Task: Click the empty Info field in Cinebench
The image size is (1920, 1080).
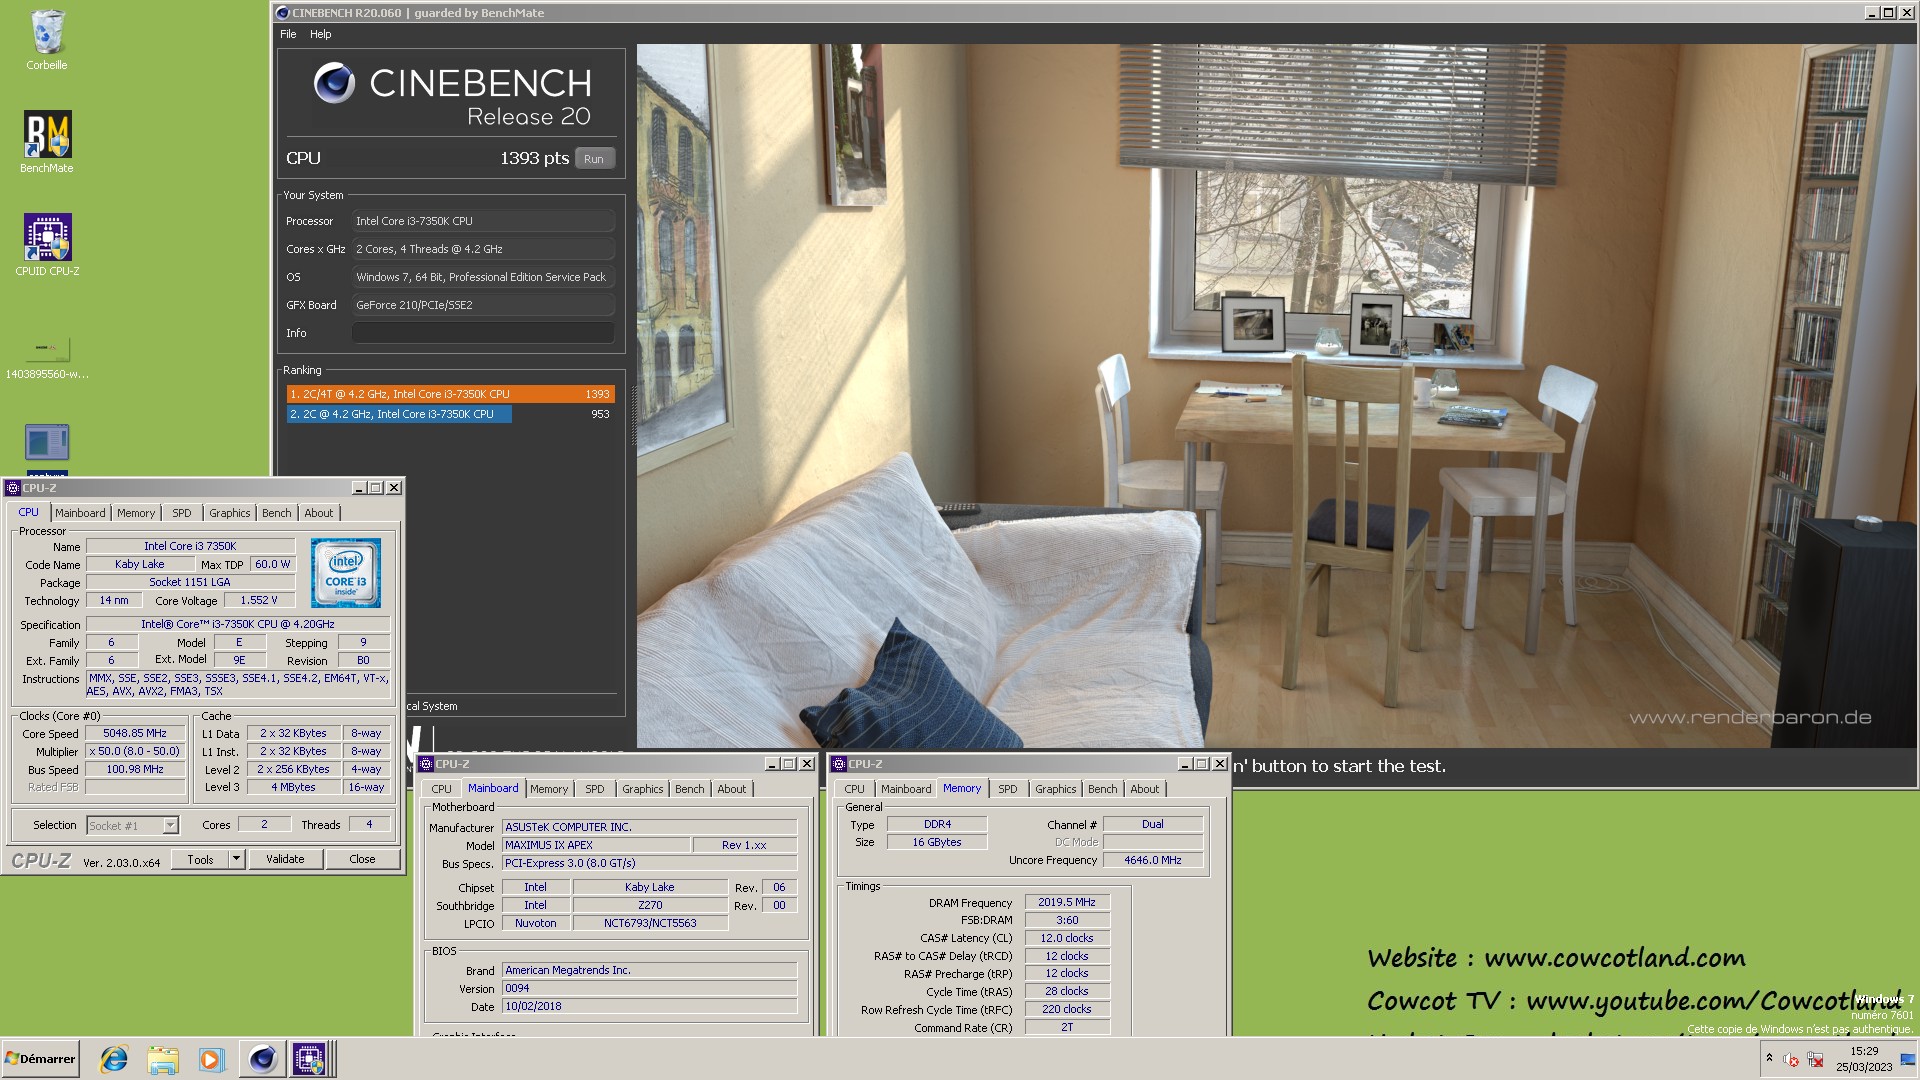Action: coord(483,333)
